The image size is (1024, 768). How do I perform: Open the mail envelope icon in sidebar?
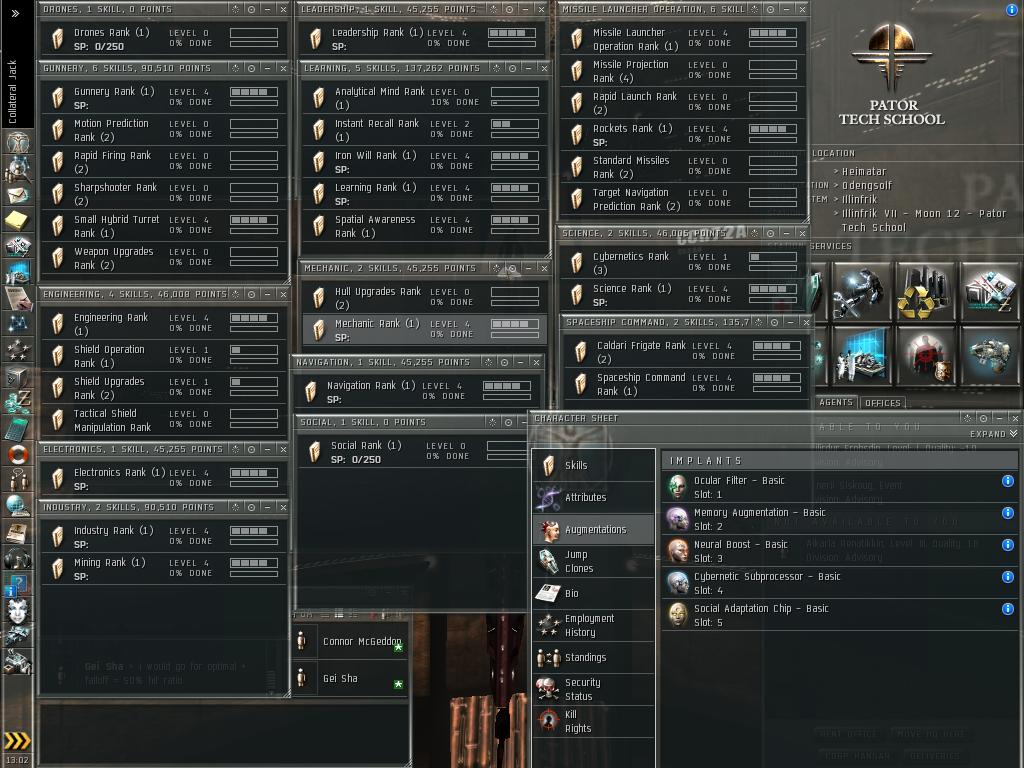(x=17, y=195)
